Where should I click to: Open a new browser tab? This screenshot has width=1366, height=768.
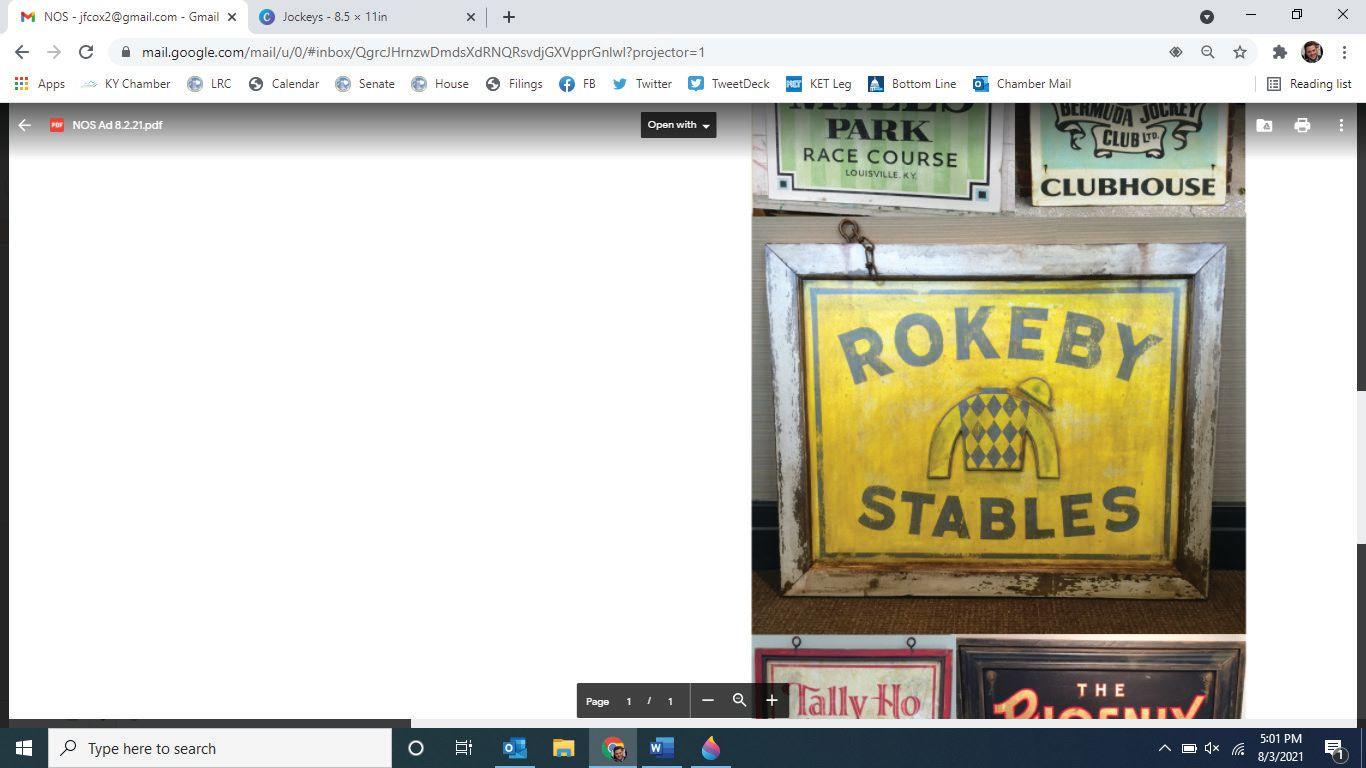click(x=509, y=17)
